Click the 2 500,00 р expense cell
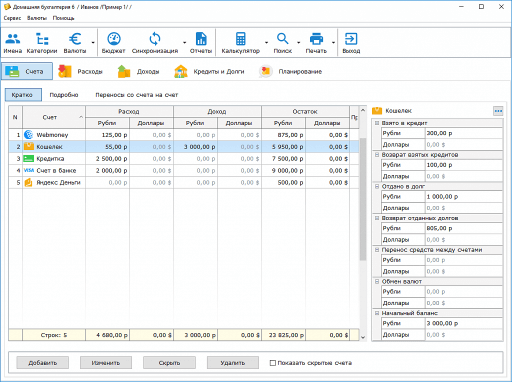Image resolution: width=512 pixels, height=382 pixels. (x=107, y=159)
